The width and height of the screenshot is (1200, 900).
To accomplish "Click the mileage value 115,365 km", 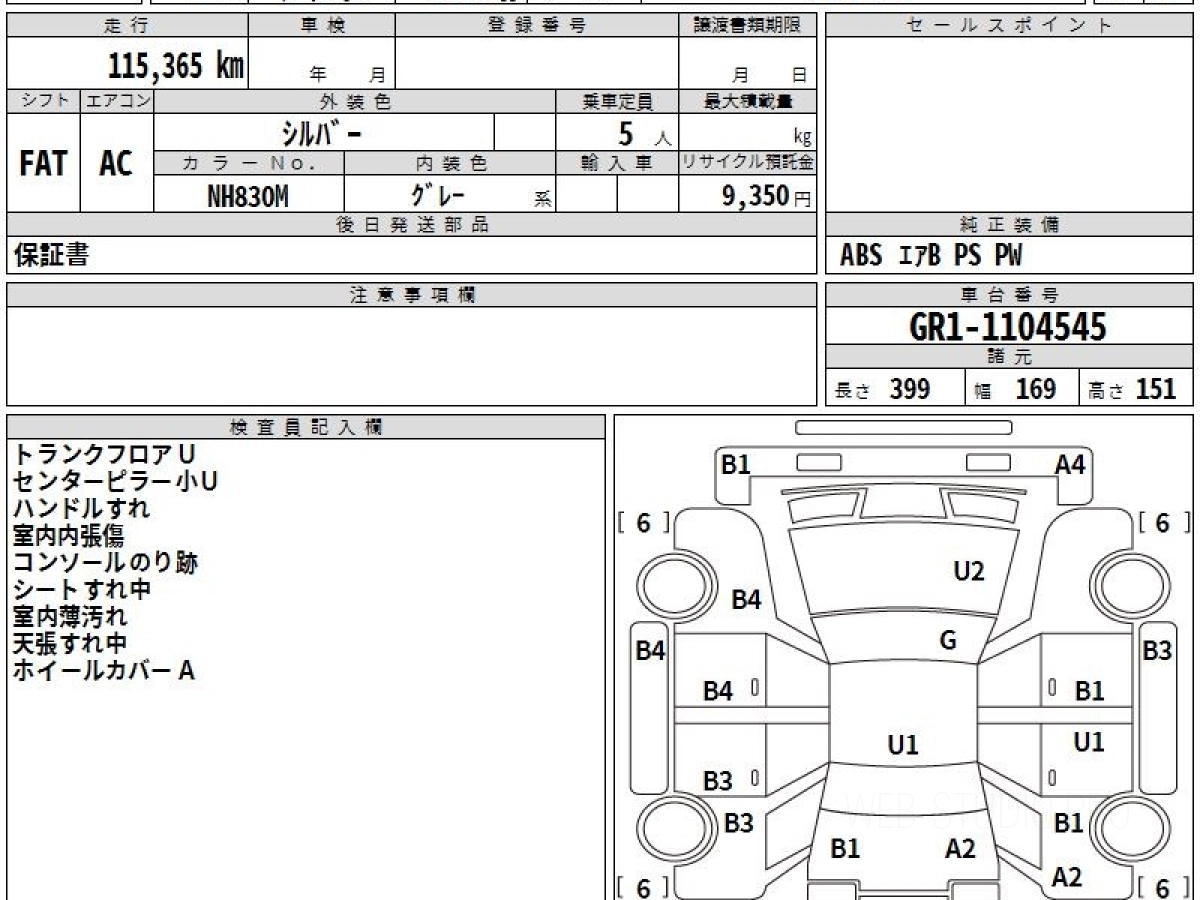I will click(x=175, y=65).
